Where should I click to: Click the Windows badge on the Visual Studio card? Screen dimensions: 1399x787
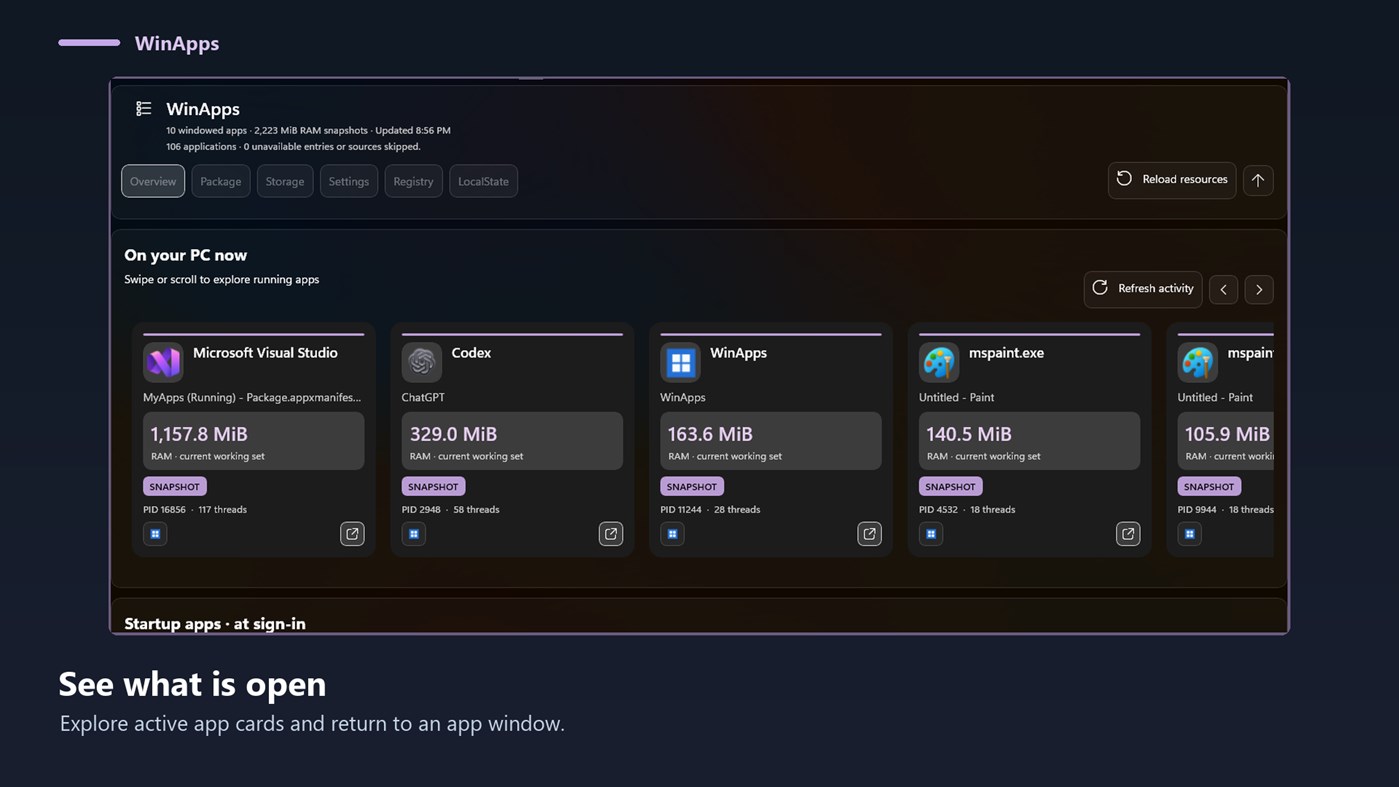[x=155, y=534]
